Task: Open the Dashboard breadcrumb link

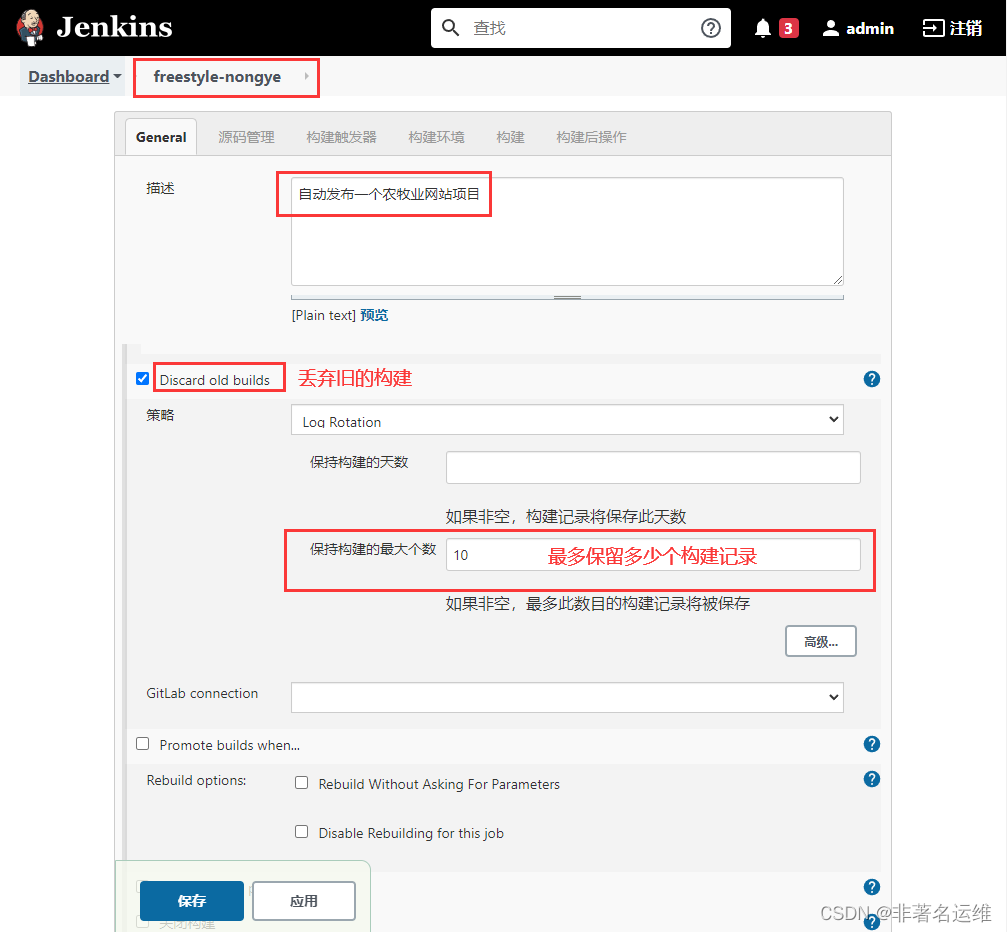Action: [69, 76]
